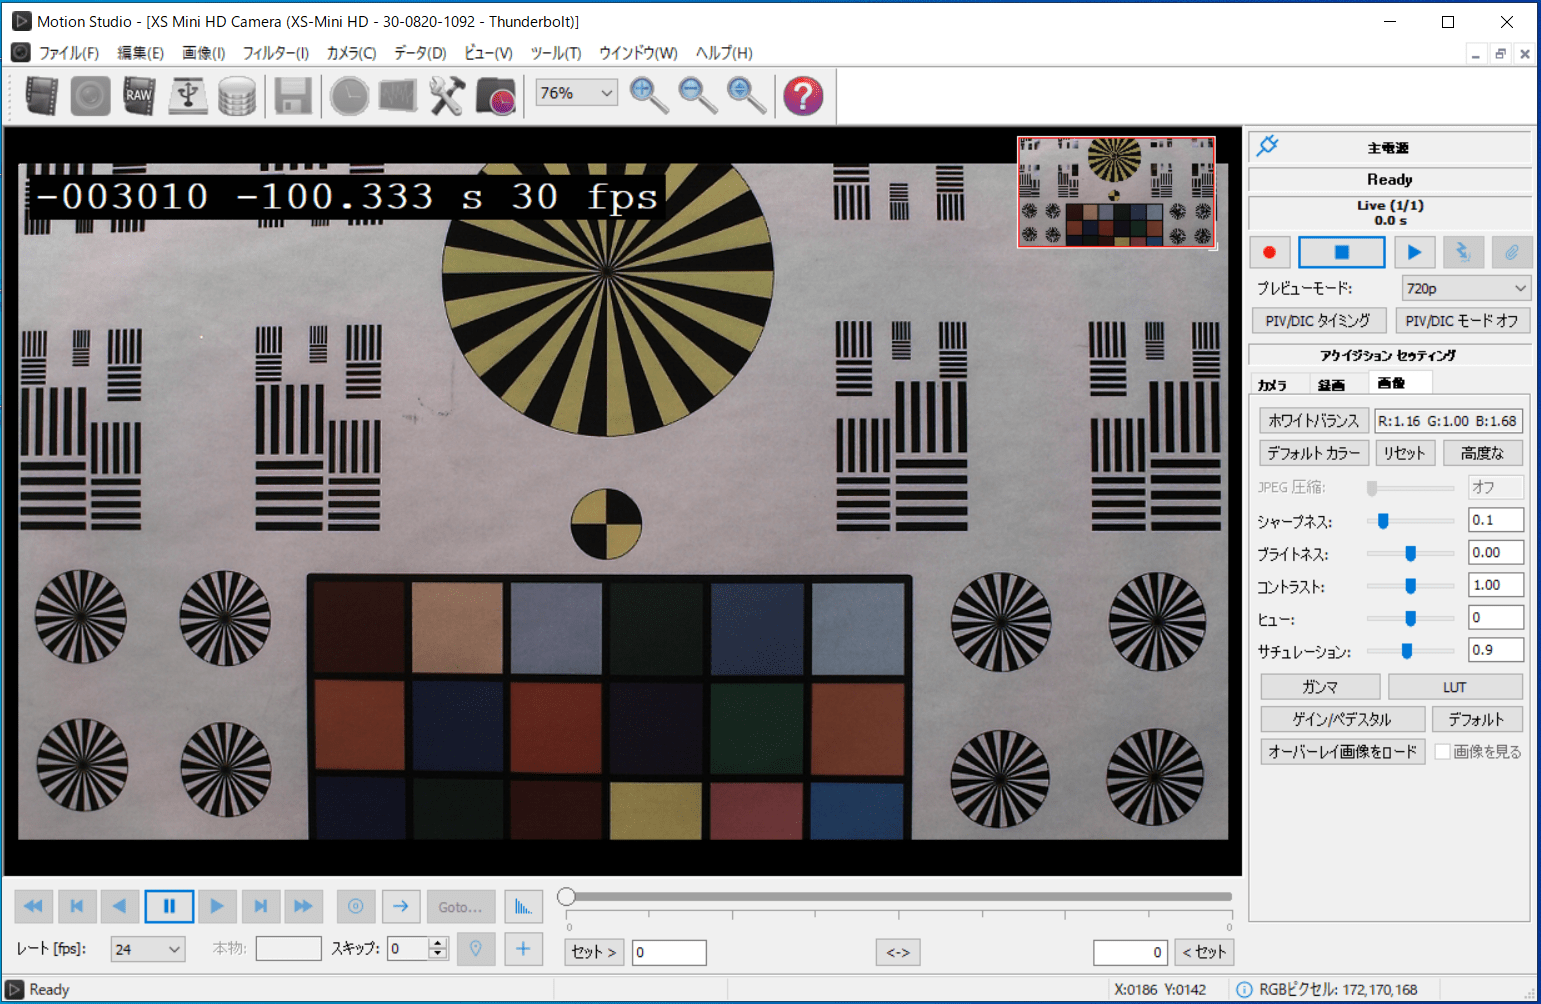Click the floppy disk save icon
Image resolution: width=1541 pixels, height=1004 pixels.
(x=293, y=96)
